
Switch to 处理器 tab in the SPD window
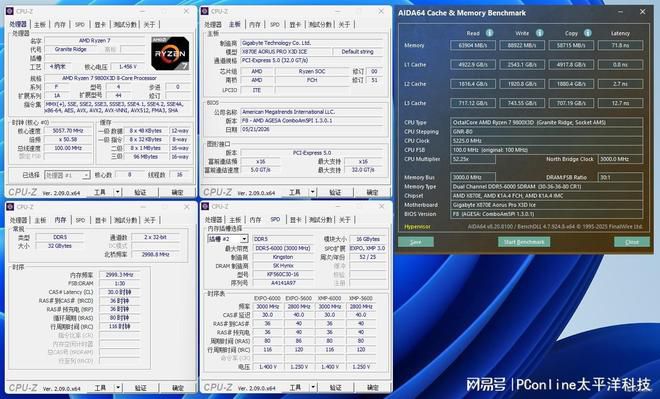pos(213,220)
